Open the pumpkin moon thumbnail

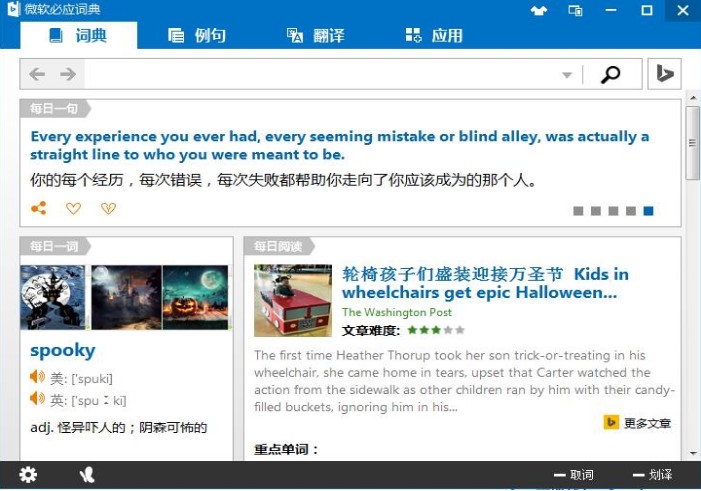click(195, 297)
